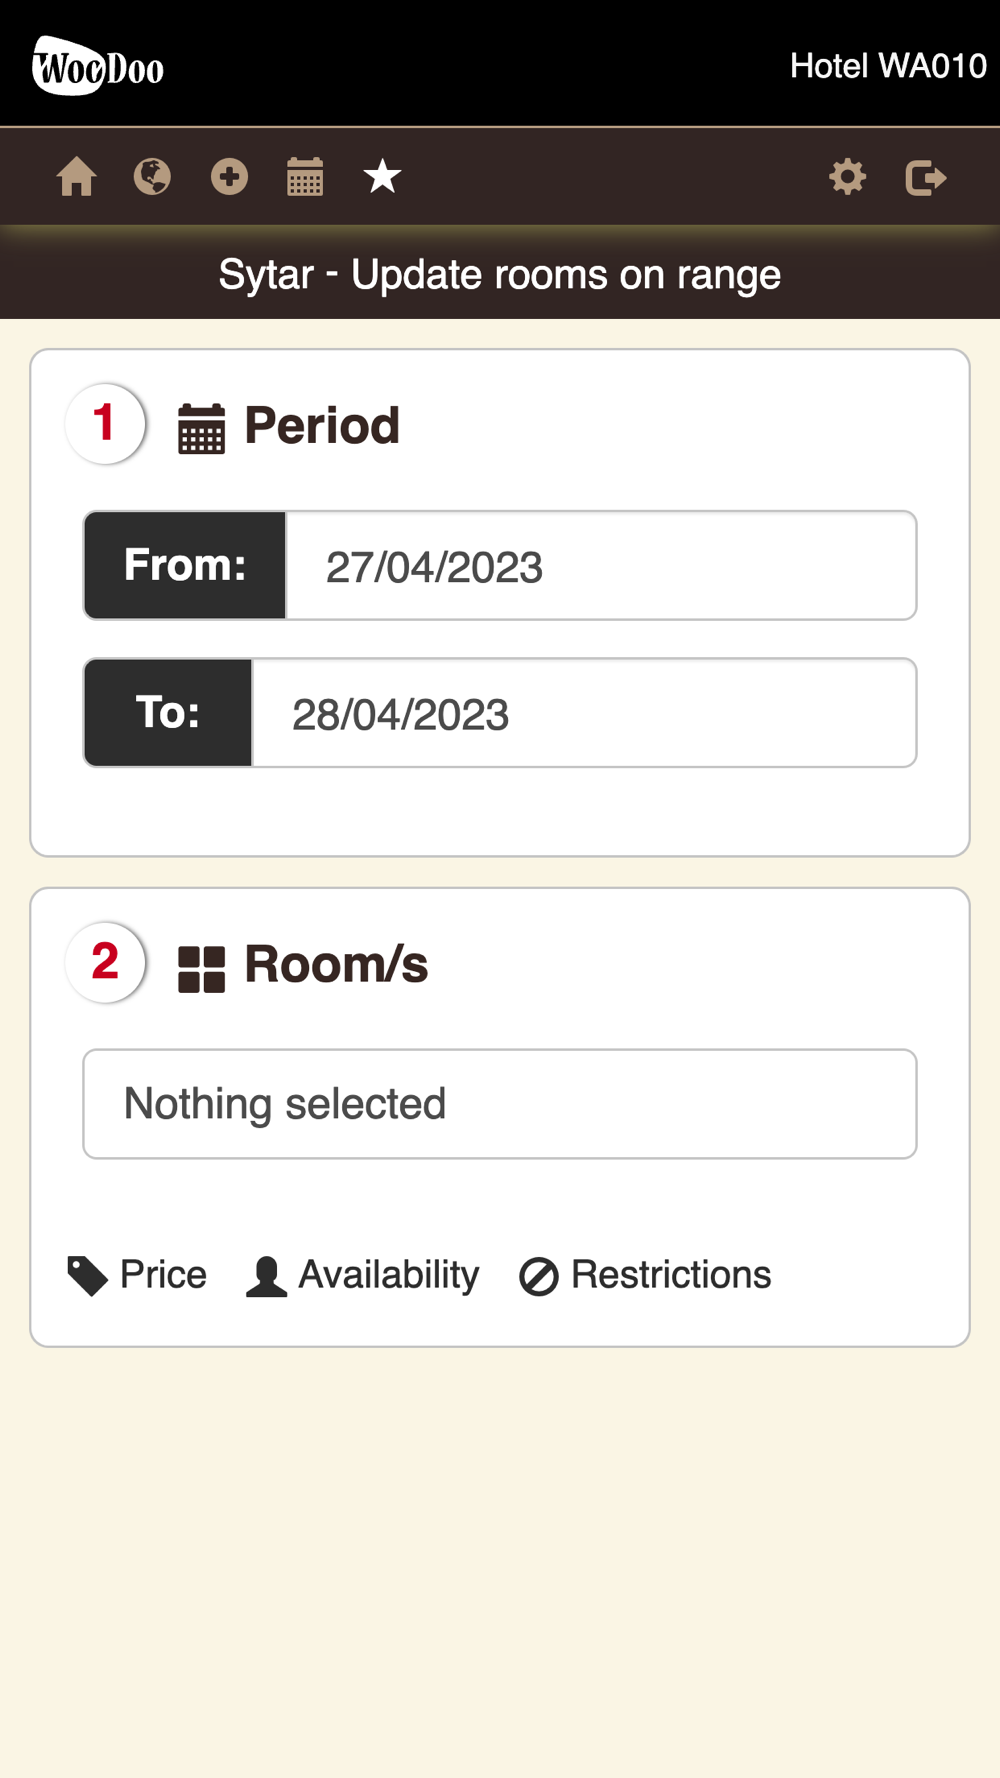The image size is (1000, 1778).
Task: Open the 'Nothing selected' rooms dropdown
Action: pyautogui.click(x=500, y=1104)
